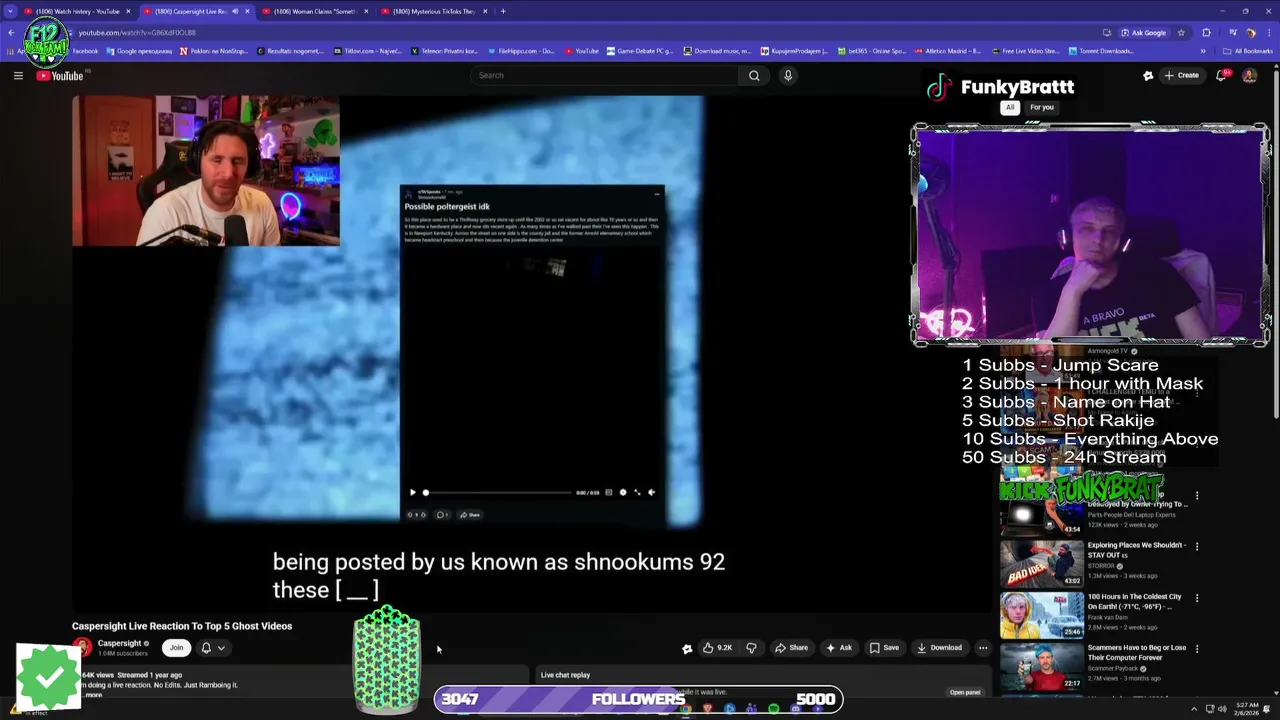Open 'Exploring Places We Shouldn't' video thumbnail

pyautogui.click(x=1042, y=564)
